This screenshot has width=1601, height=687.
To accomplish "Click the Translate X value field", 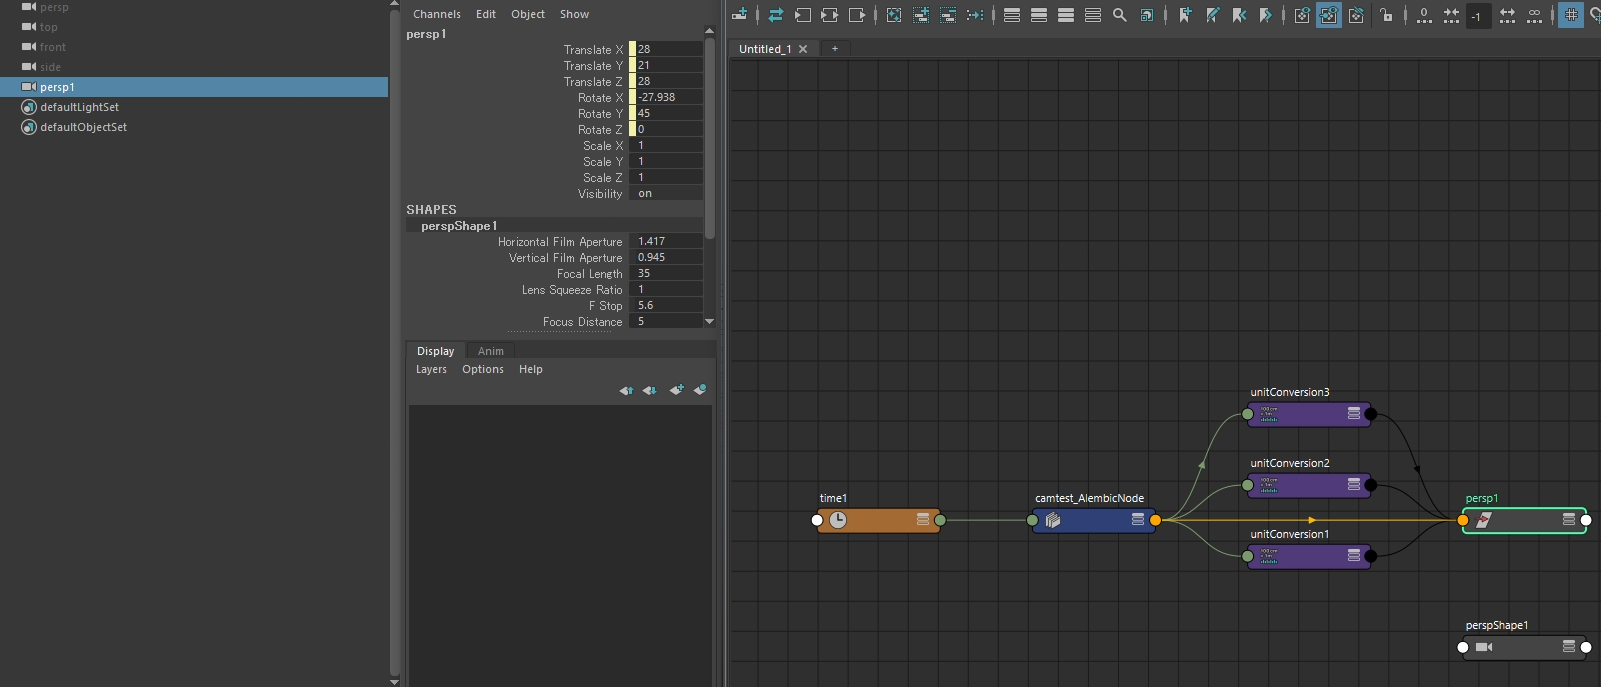I will tap(668, 49).
